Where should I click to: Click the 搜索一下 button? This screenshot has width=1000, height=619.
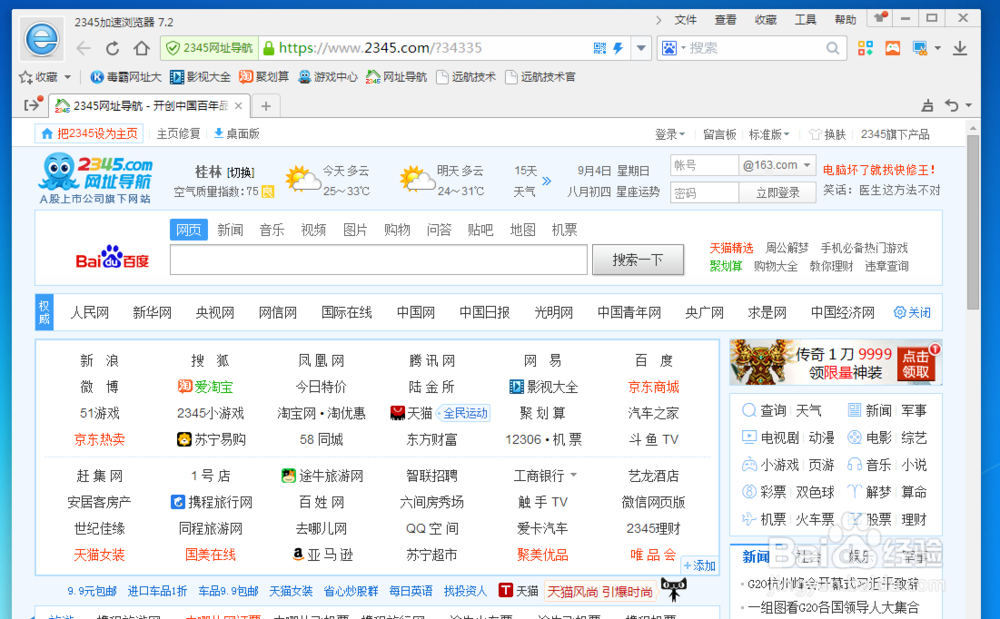tap(638, 259)
